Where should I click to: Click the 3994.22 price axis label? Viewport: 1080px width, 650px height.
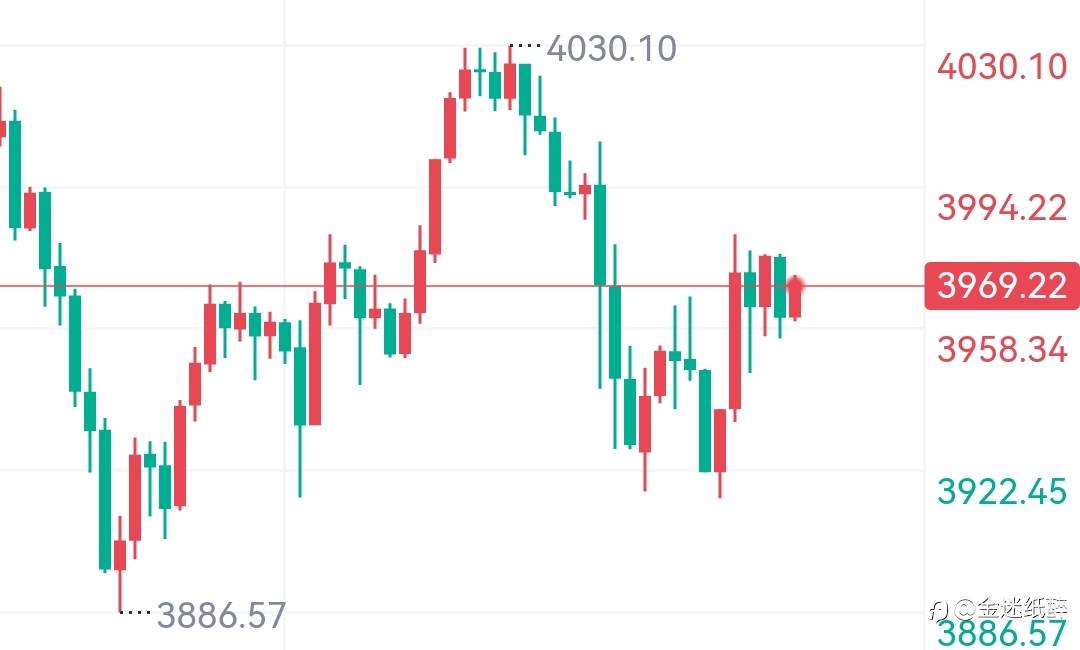[1002, 209]
